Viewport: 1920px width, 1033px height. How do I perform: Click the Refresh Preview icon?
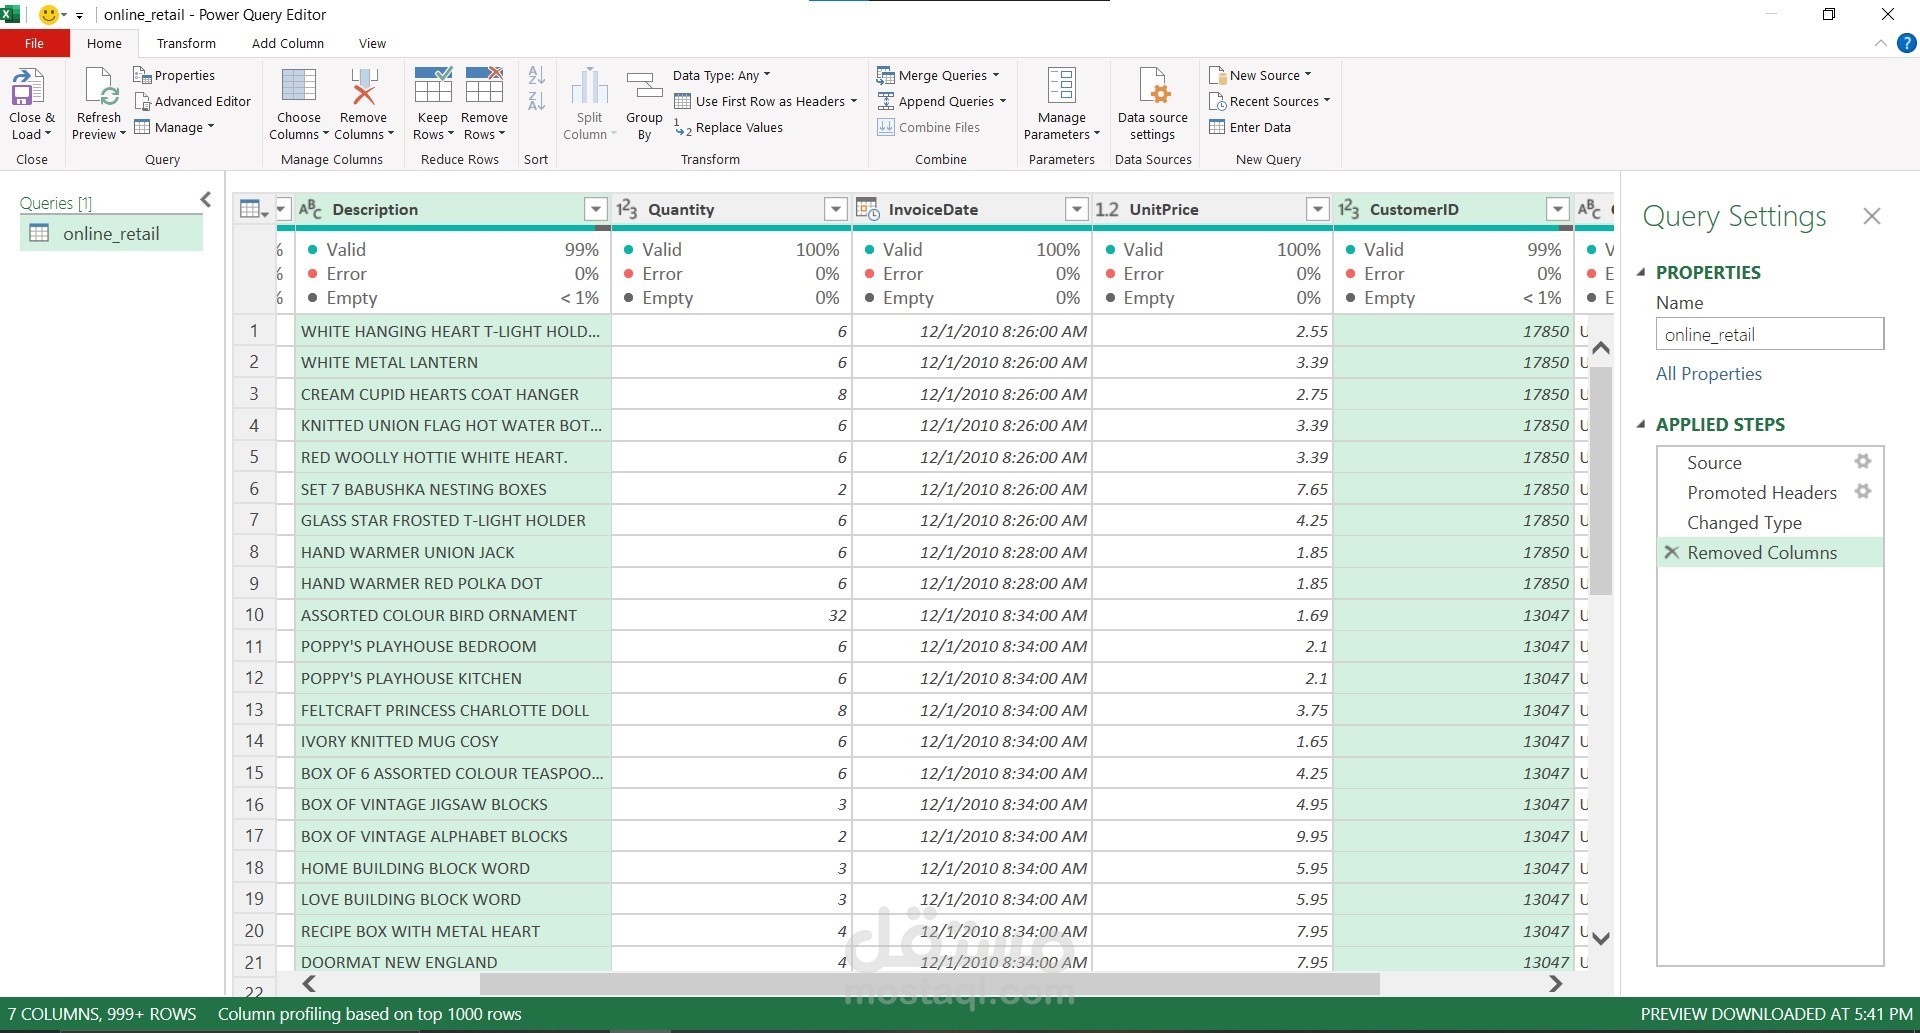pyautogui.click(x=101, y=87)
